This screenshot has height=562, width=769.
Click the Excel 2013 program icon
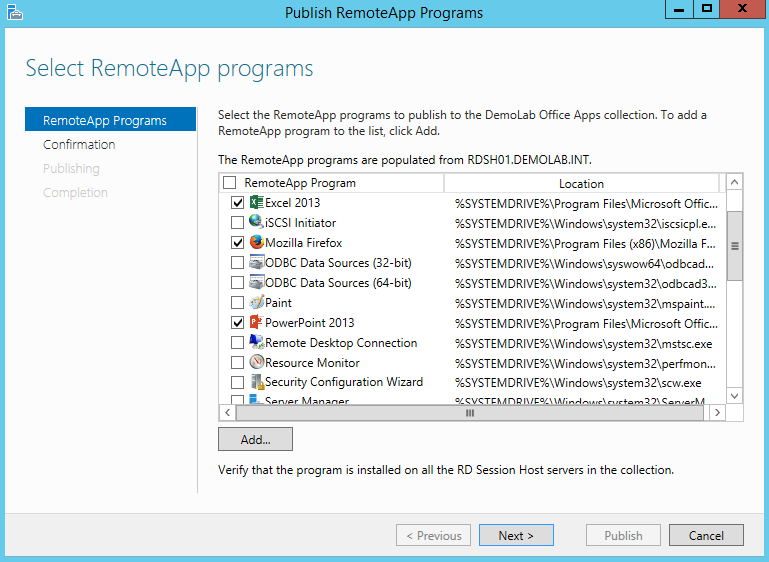[x=256, y=203]
